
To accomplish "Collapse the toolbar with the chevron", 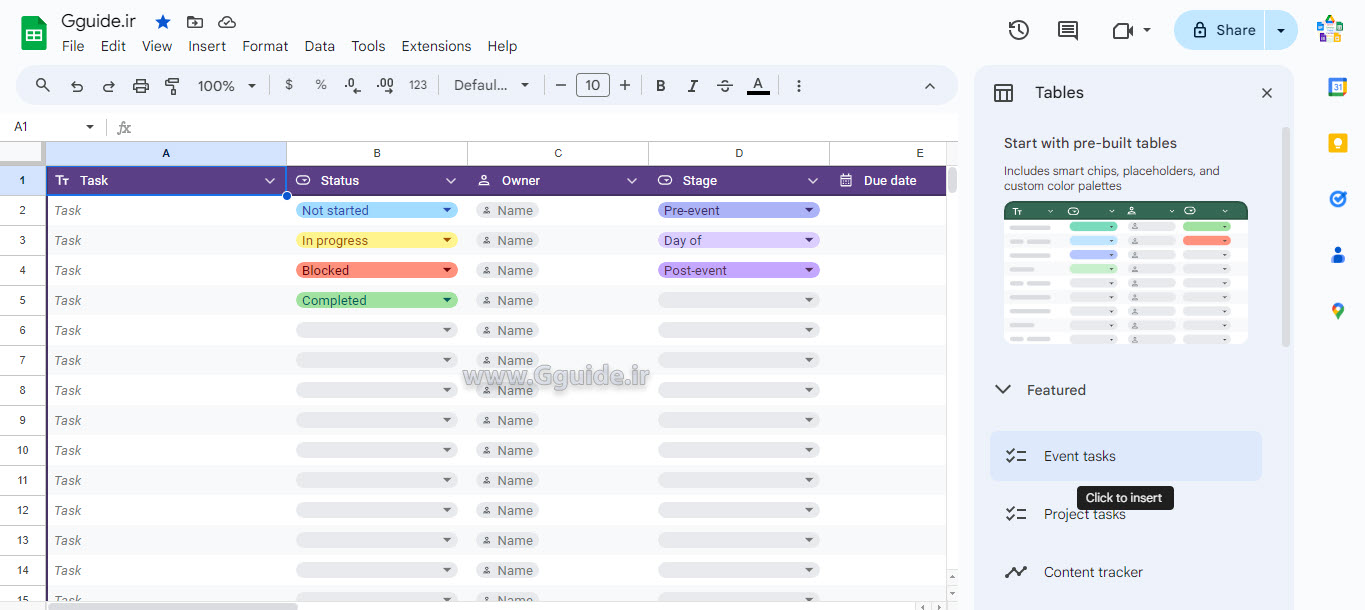I will [929, 85].
